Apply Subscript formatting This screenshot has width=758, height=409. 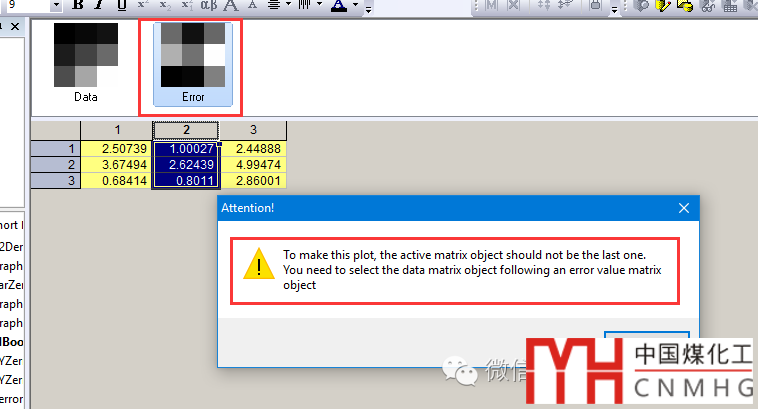tap(165, 5)
